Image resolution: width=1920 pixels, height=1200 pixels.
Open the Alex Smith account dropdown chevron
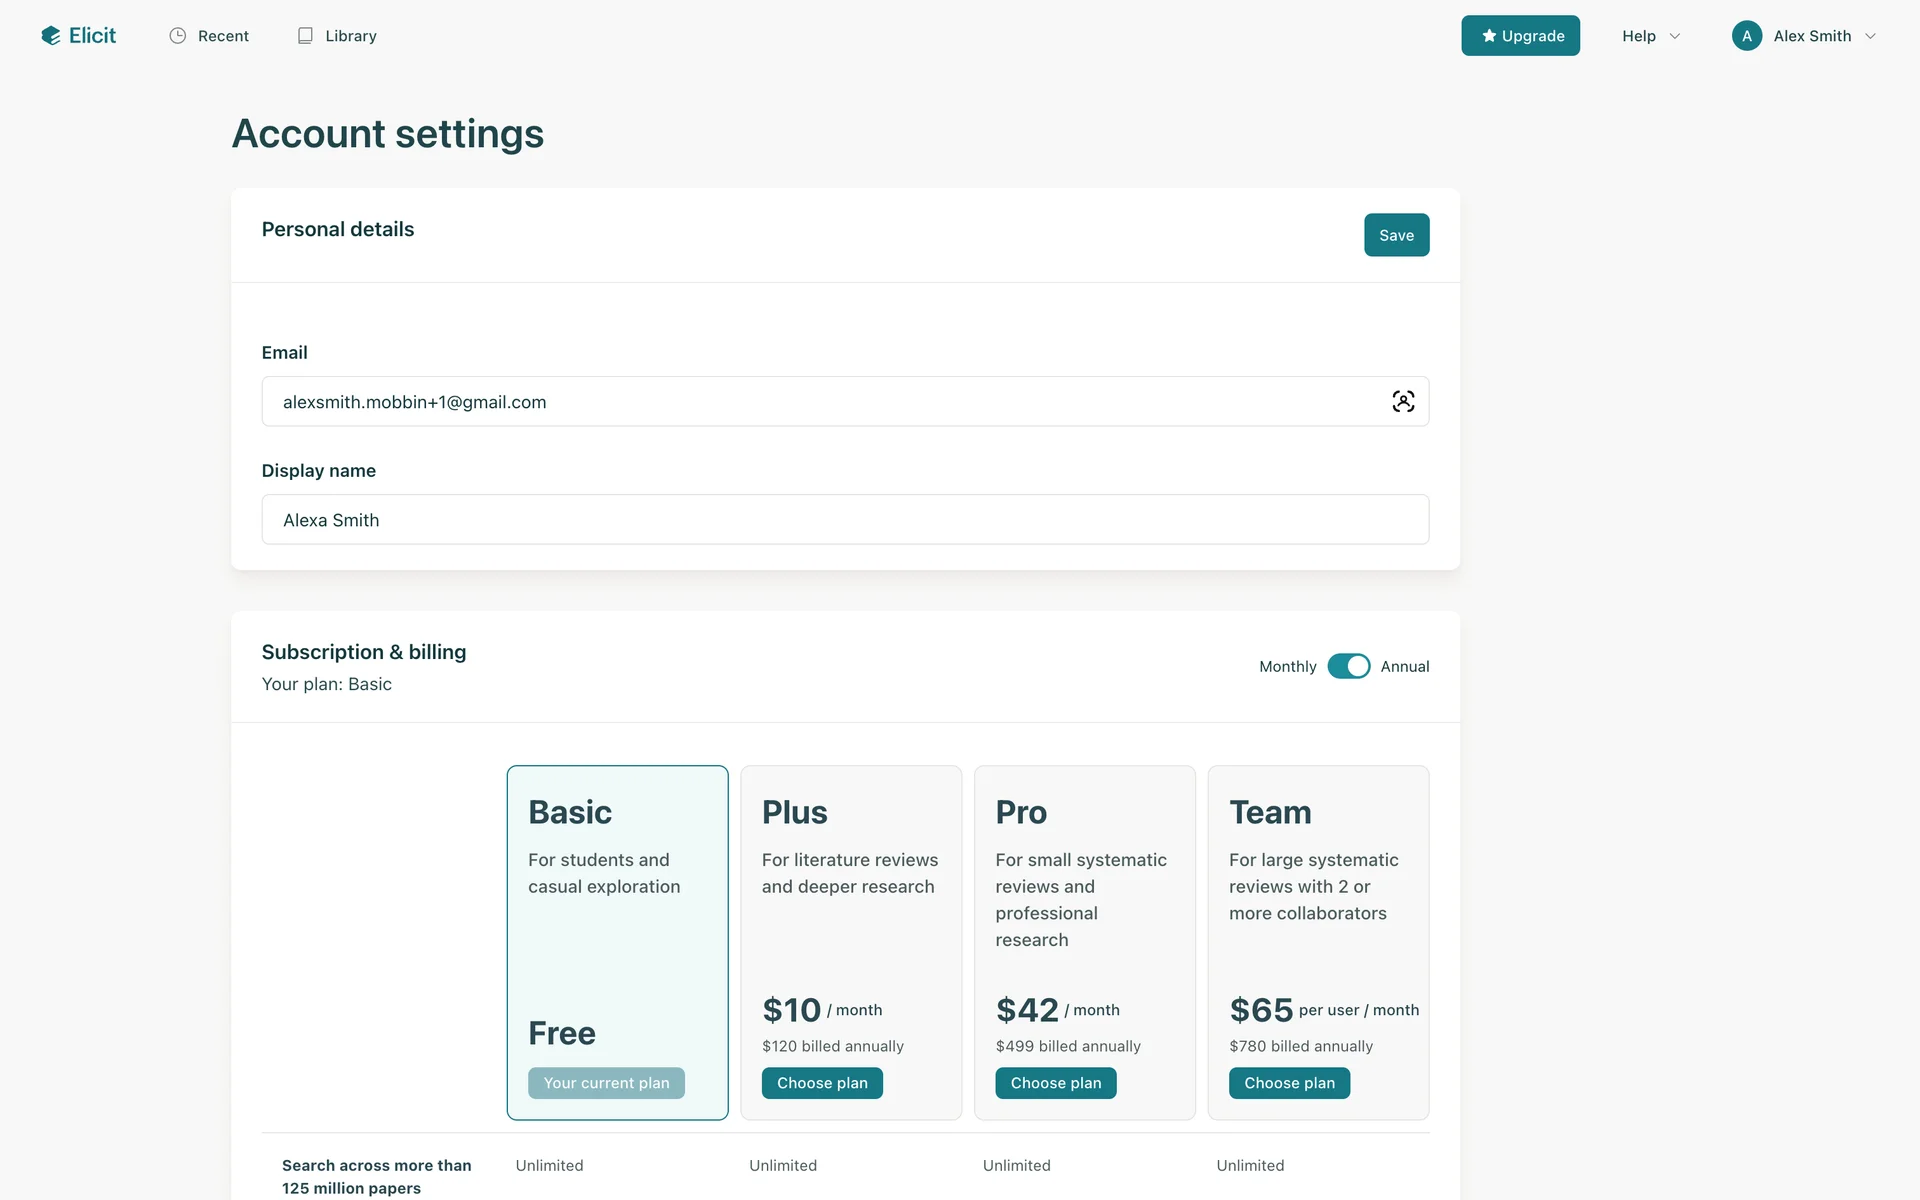coord(1870,36)
